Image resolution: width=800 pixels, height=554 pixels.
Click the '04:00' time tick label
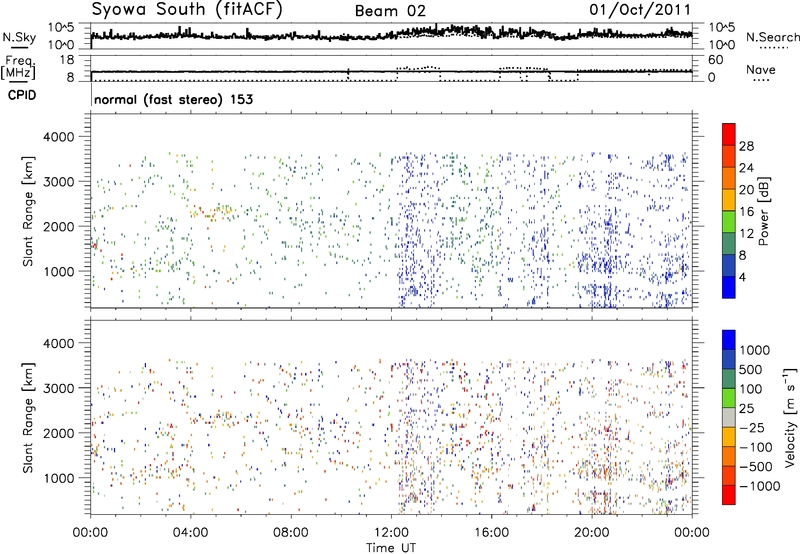(x=190, y=533)
